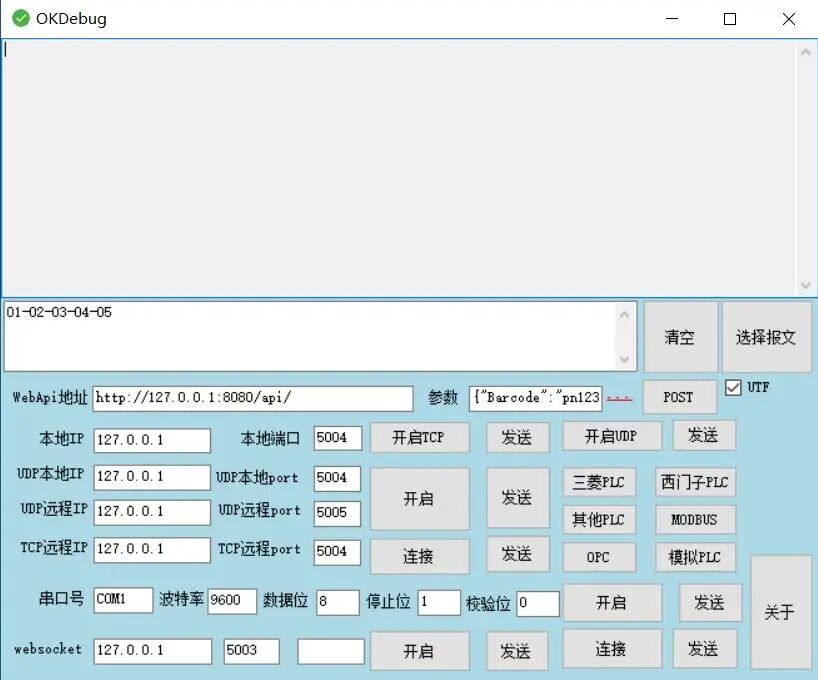Focus the 参数 Barcode JSON field

(x=536, y=398)
